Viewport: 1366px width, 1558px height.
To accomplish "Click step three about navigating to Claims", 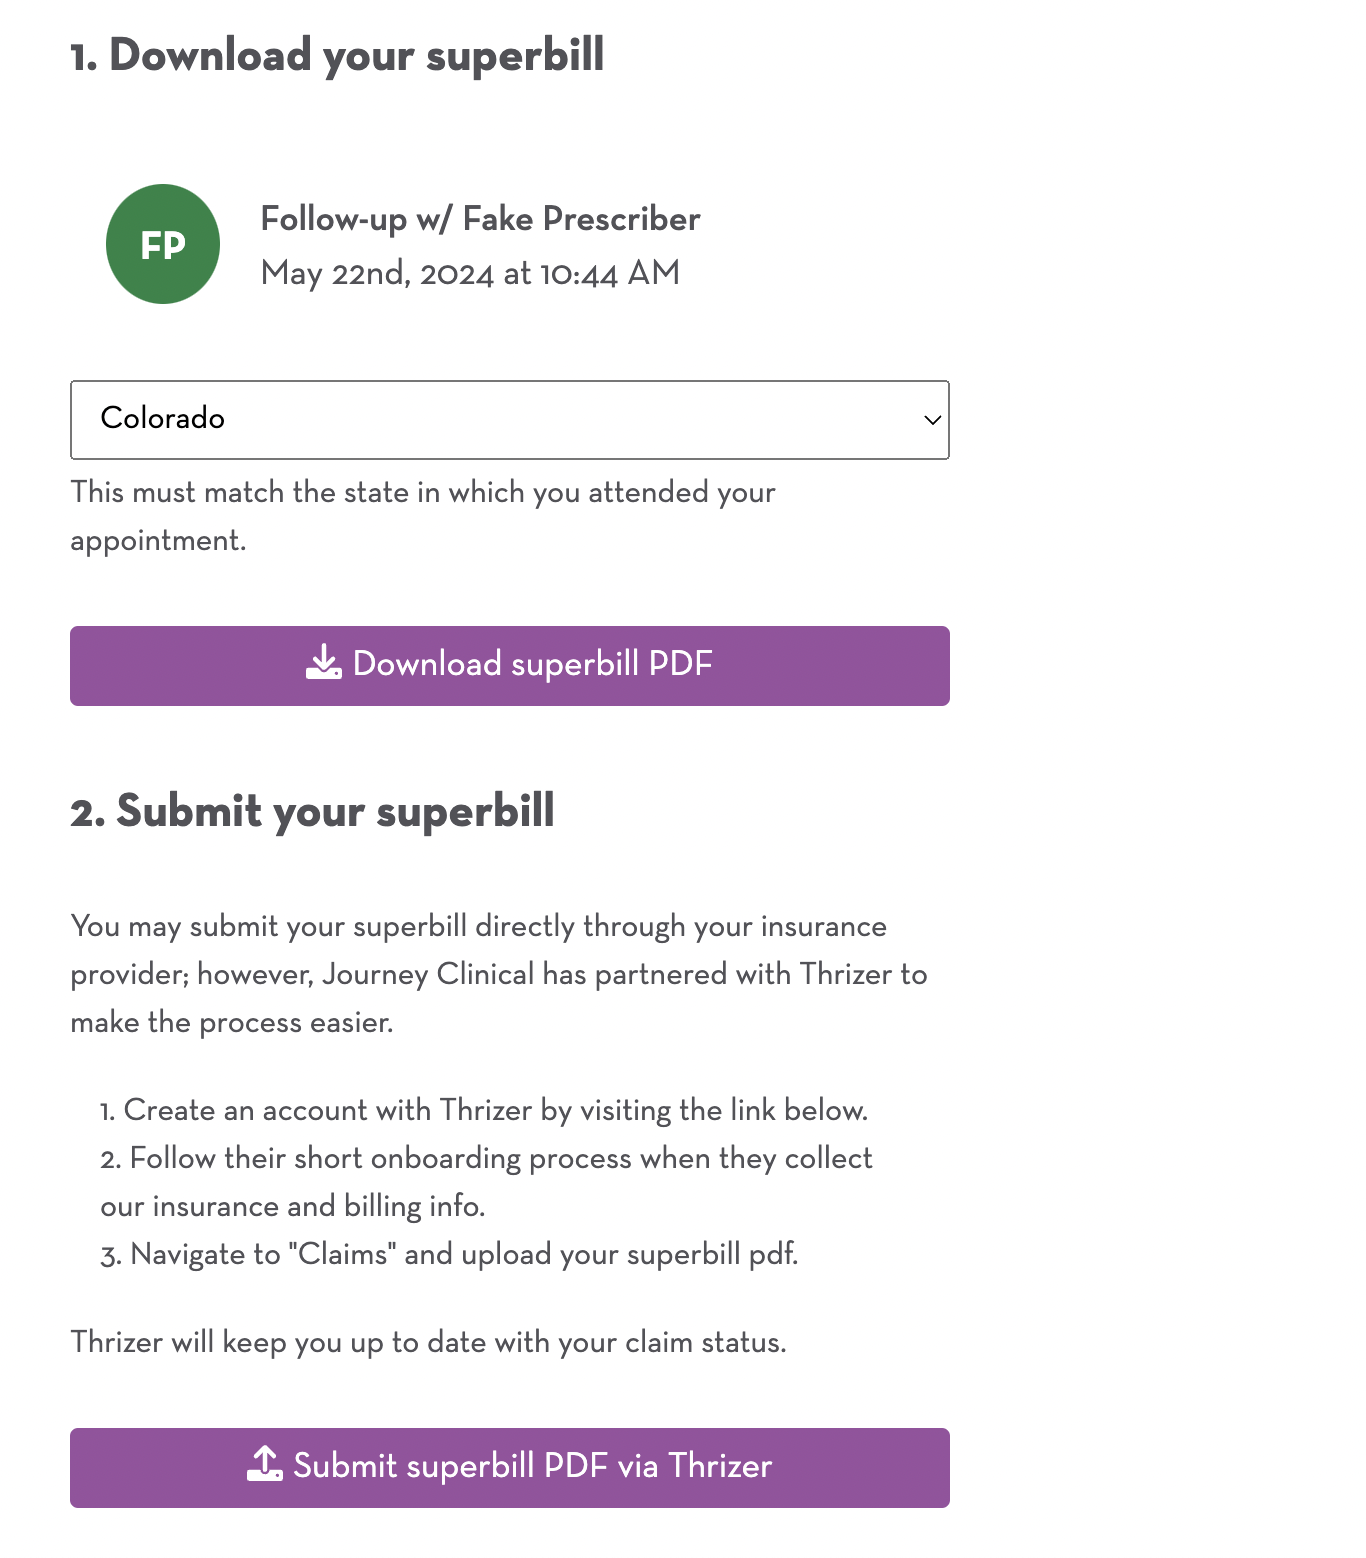I will [449, 1254].
